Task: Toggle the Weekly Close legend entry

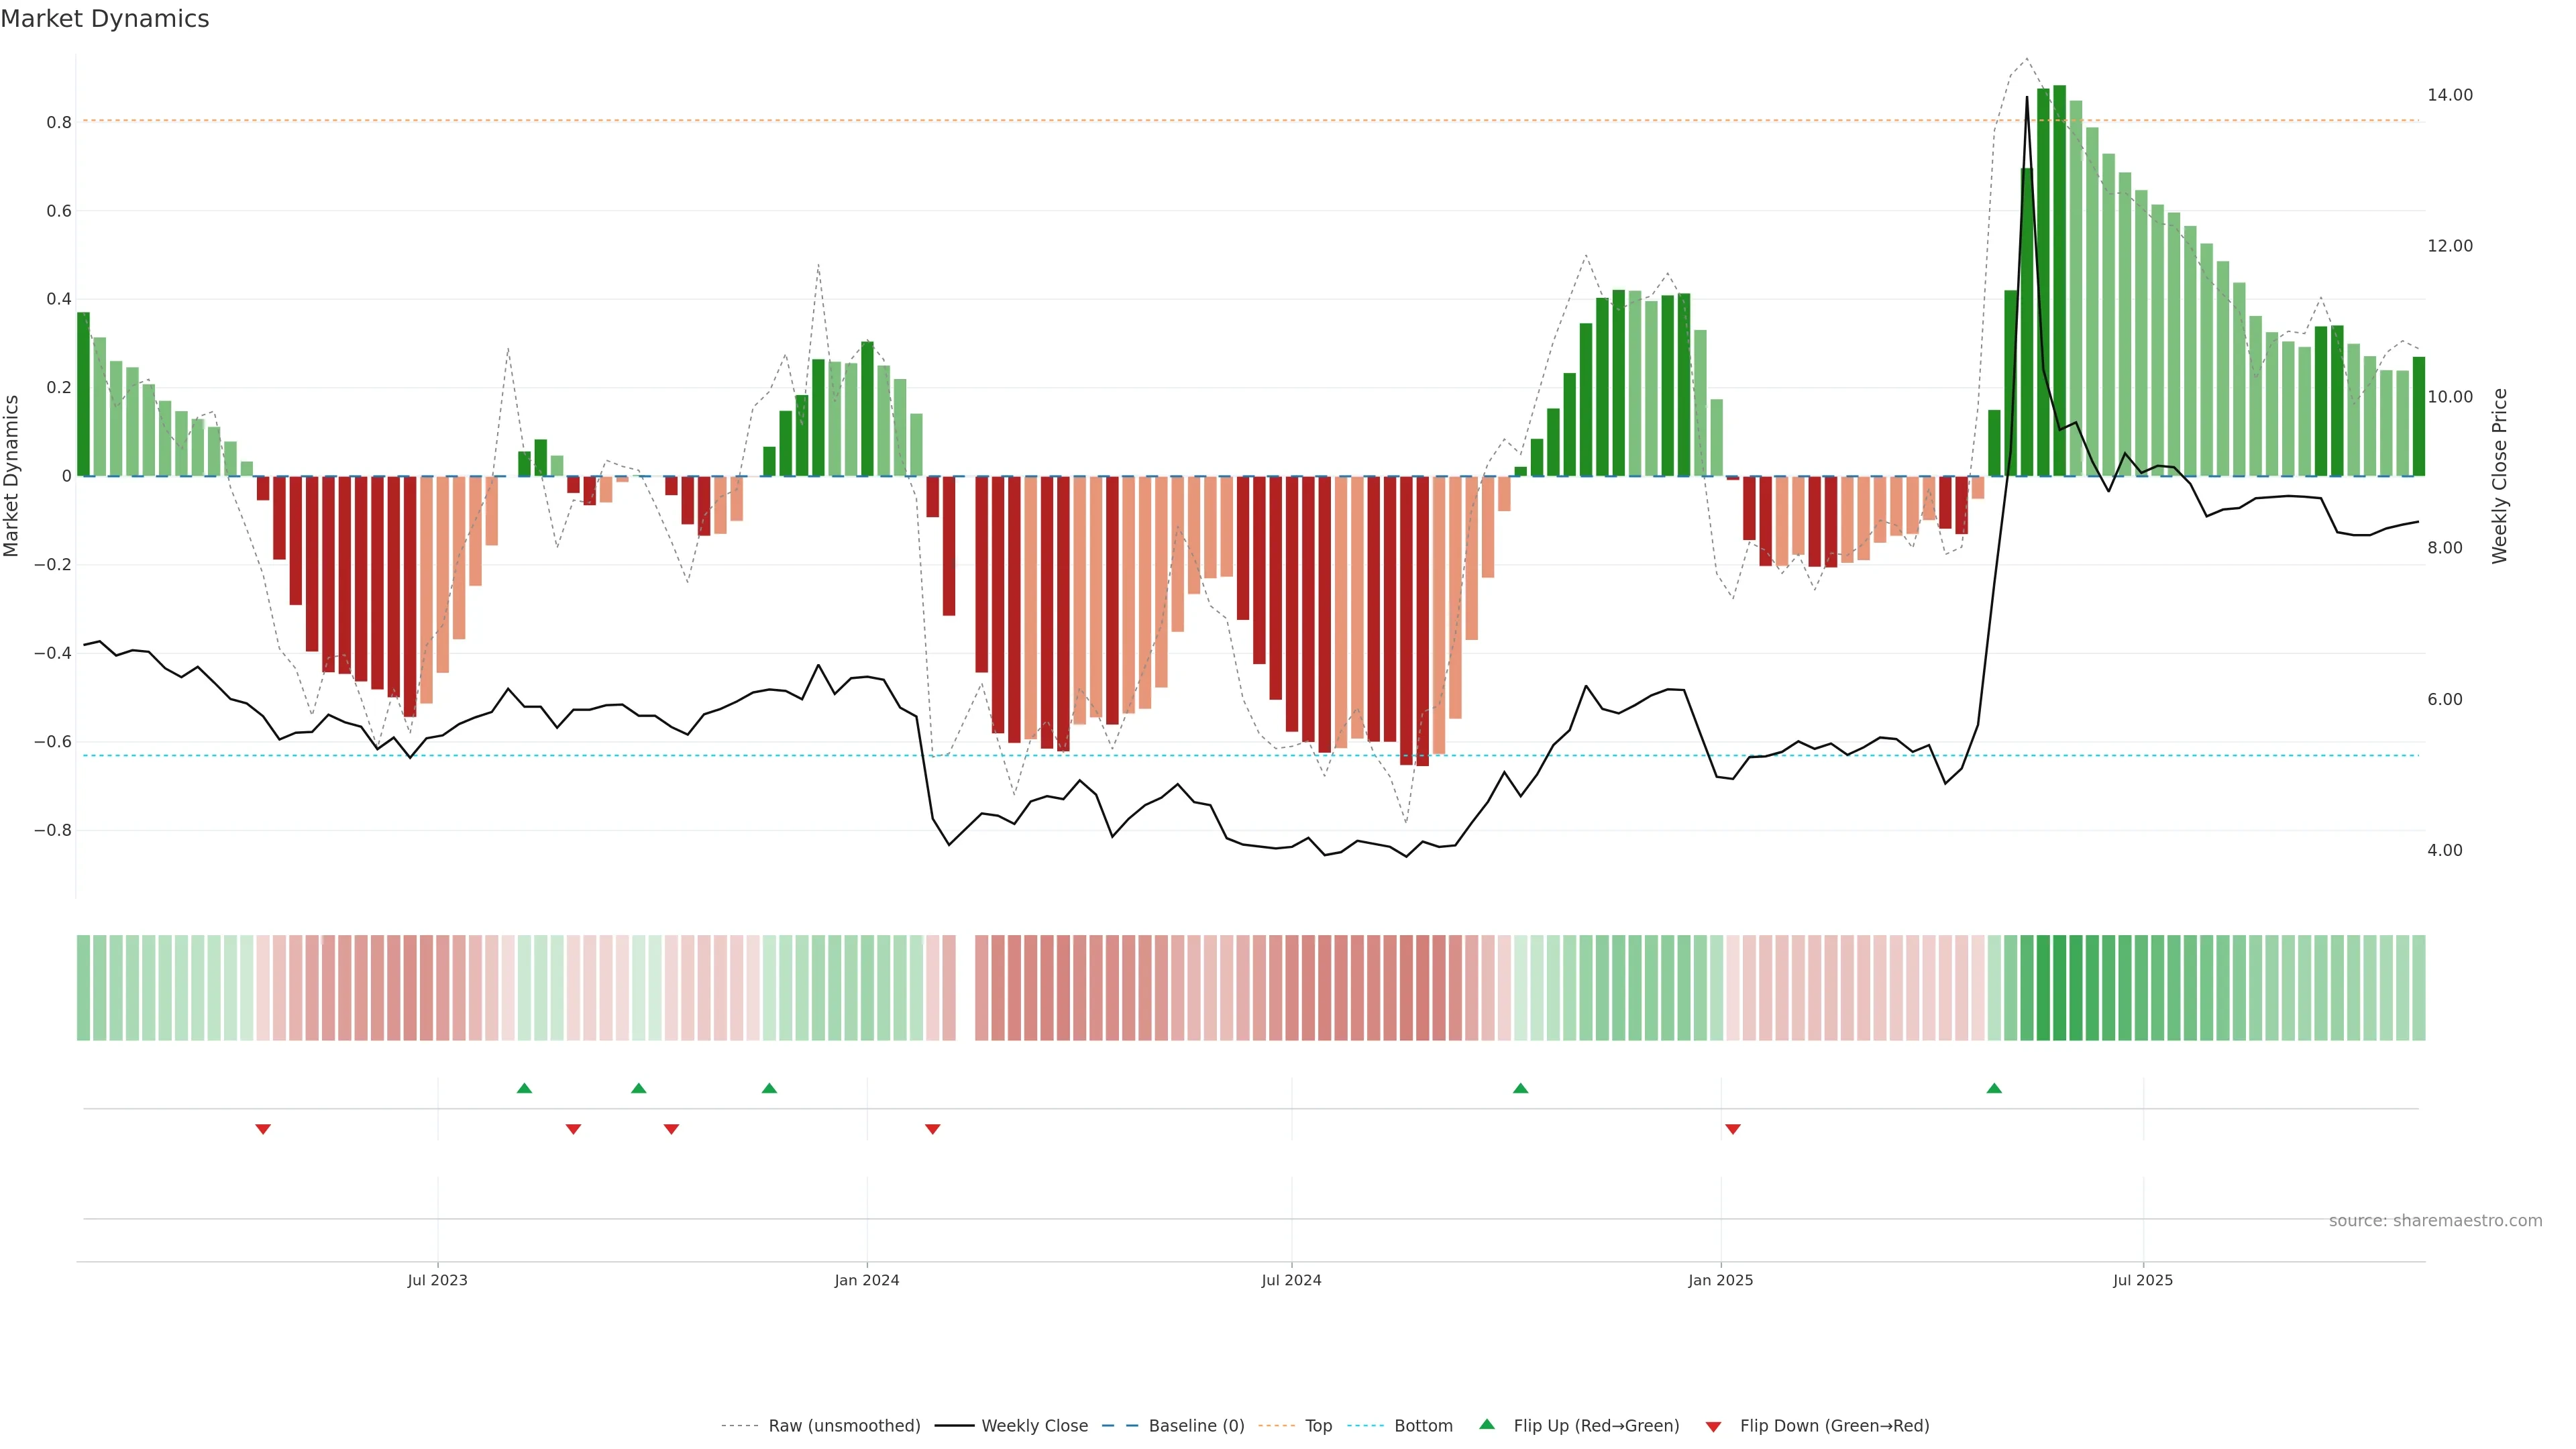Action: pyautogui.click(x=1034, y=1426)
